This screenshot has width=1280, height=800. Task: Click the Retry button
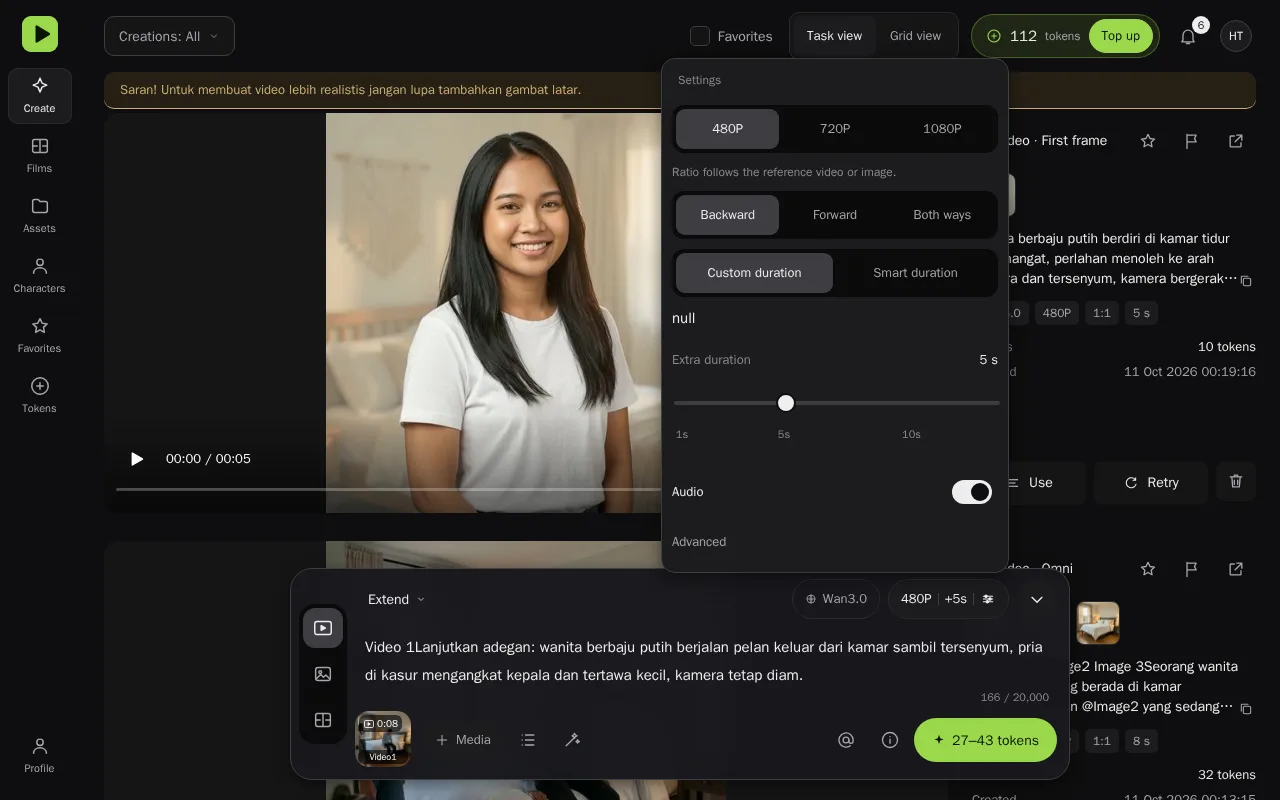pos(1151,482)
